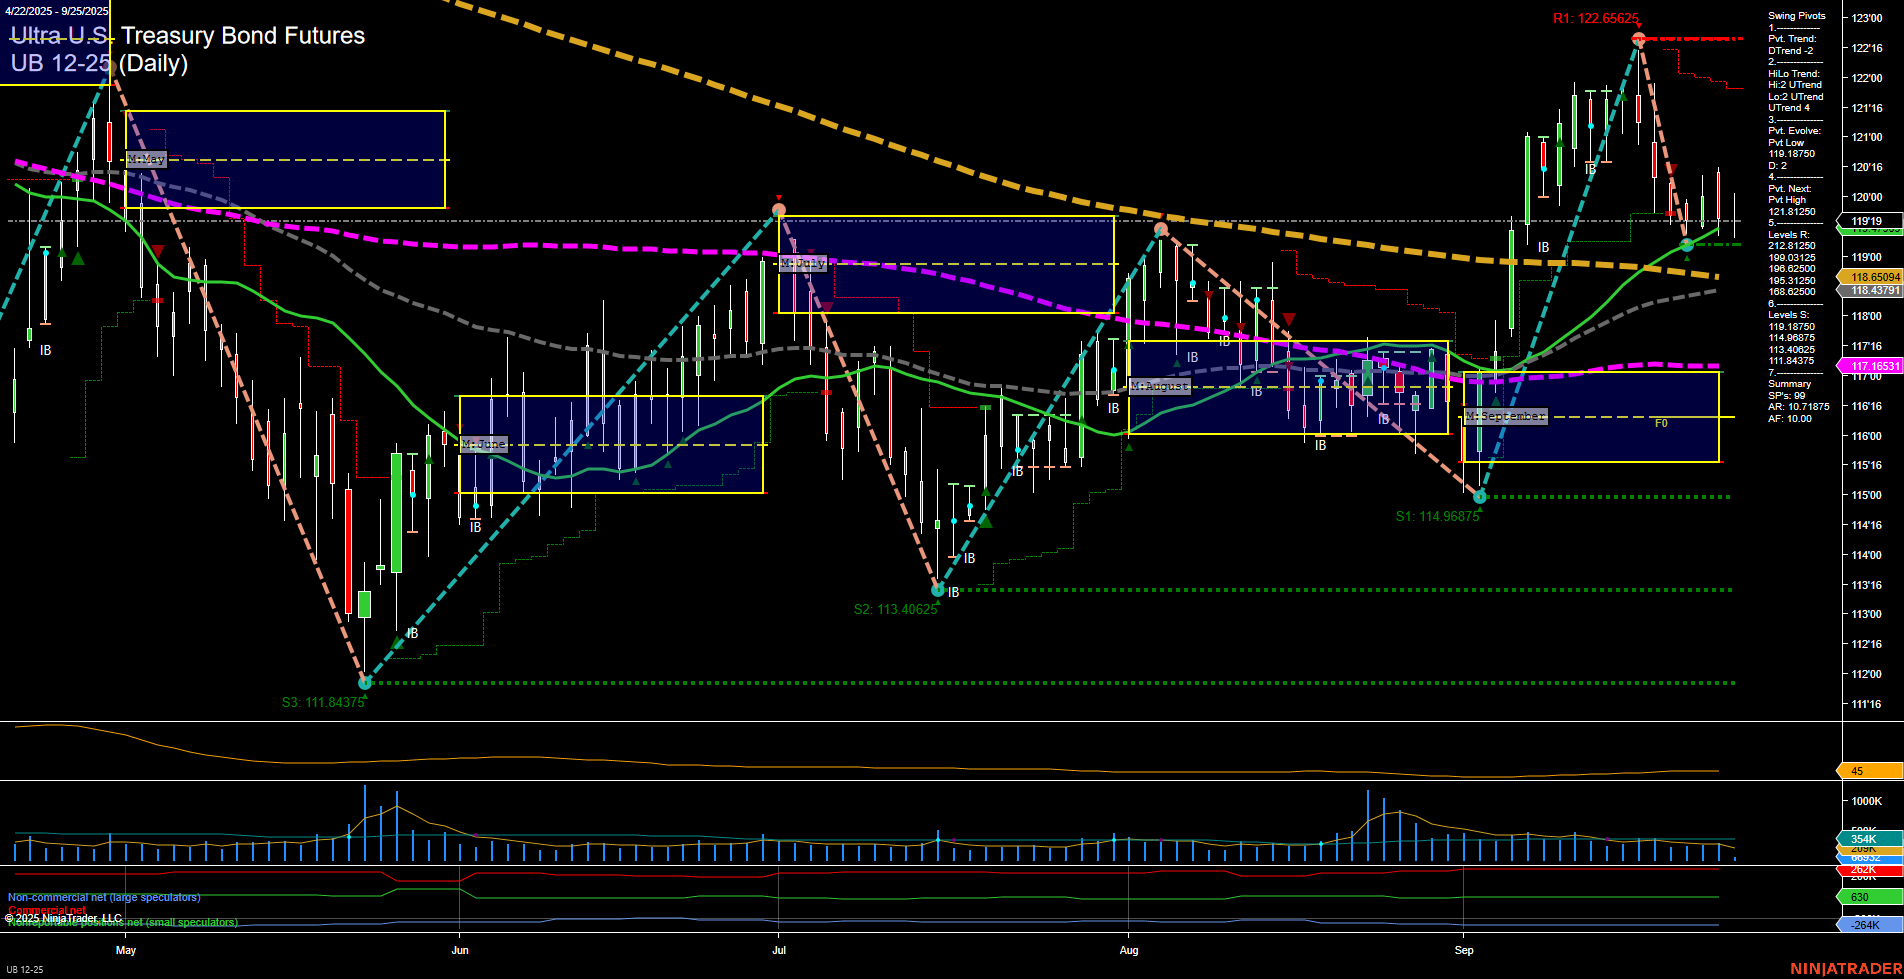This screenshot has width=1904, height=979.
Task: Toggle the Commercial net legend visibility
Action: [47, 910]
